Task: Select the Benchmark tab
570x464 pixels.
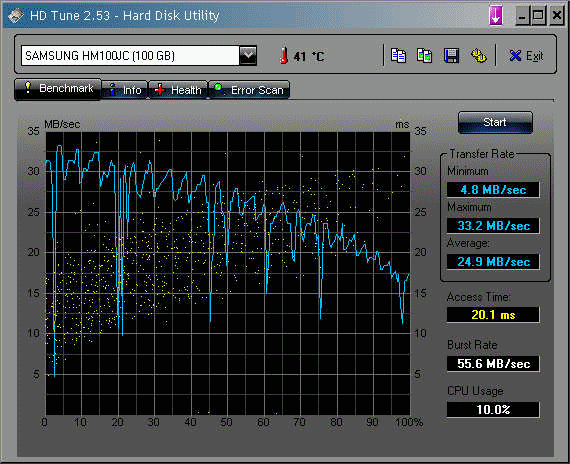Action: (58, 89)
